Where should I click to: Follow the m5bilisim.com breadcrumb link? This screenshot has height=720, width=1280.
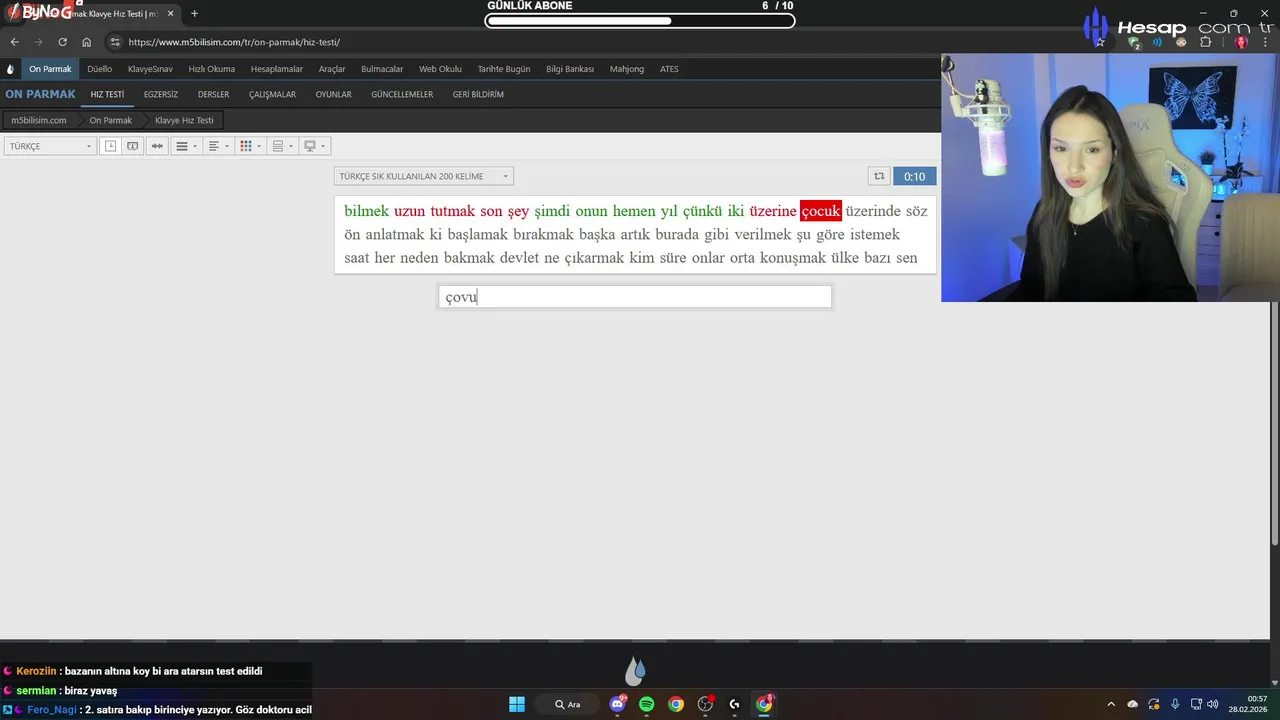[x=39, y=120]
